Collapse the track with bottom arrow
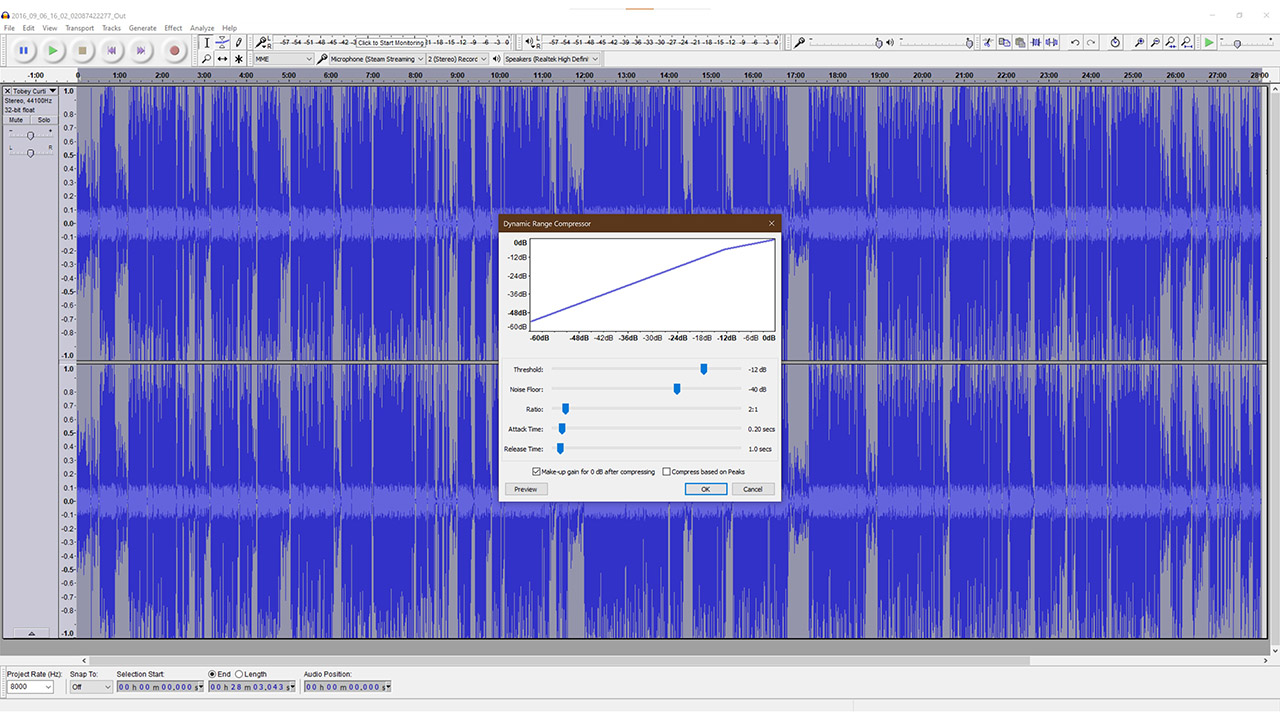This screenshot has width=1280, height=720. click(31, 633)
